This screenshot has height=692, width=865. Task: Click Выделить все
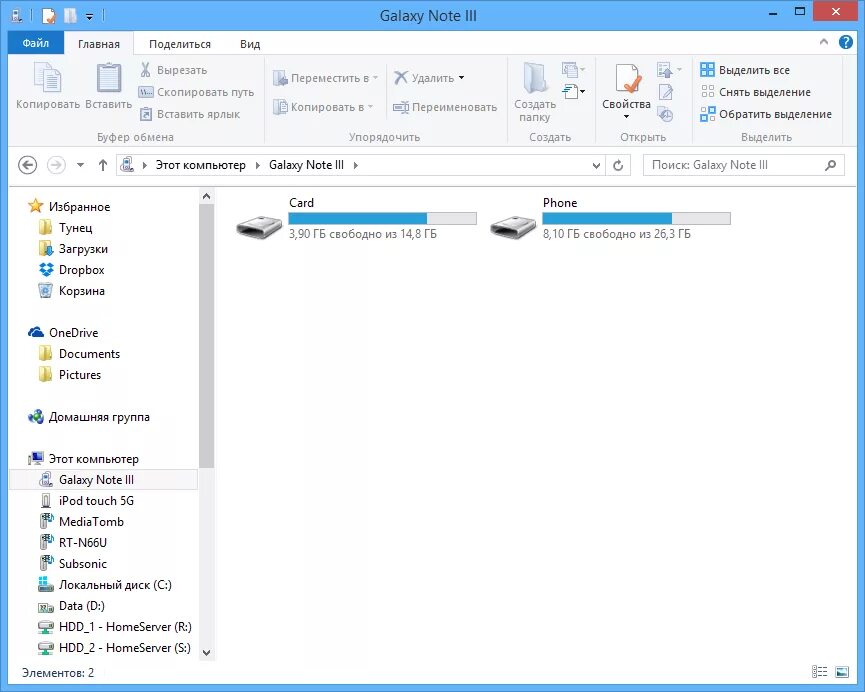(x=744, y=70)
